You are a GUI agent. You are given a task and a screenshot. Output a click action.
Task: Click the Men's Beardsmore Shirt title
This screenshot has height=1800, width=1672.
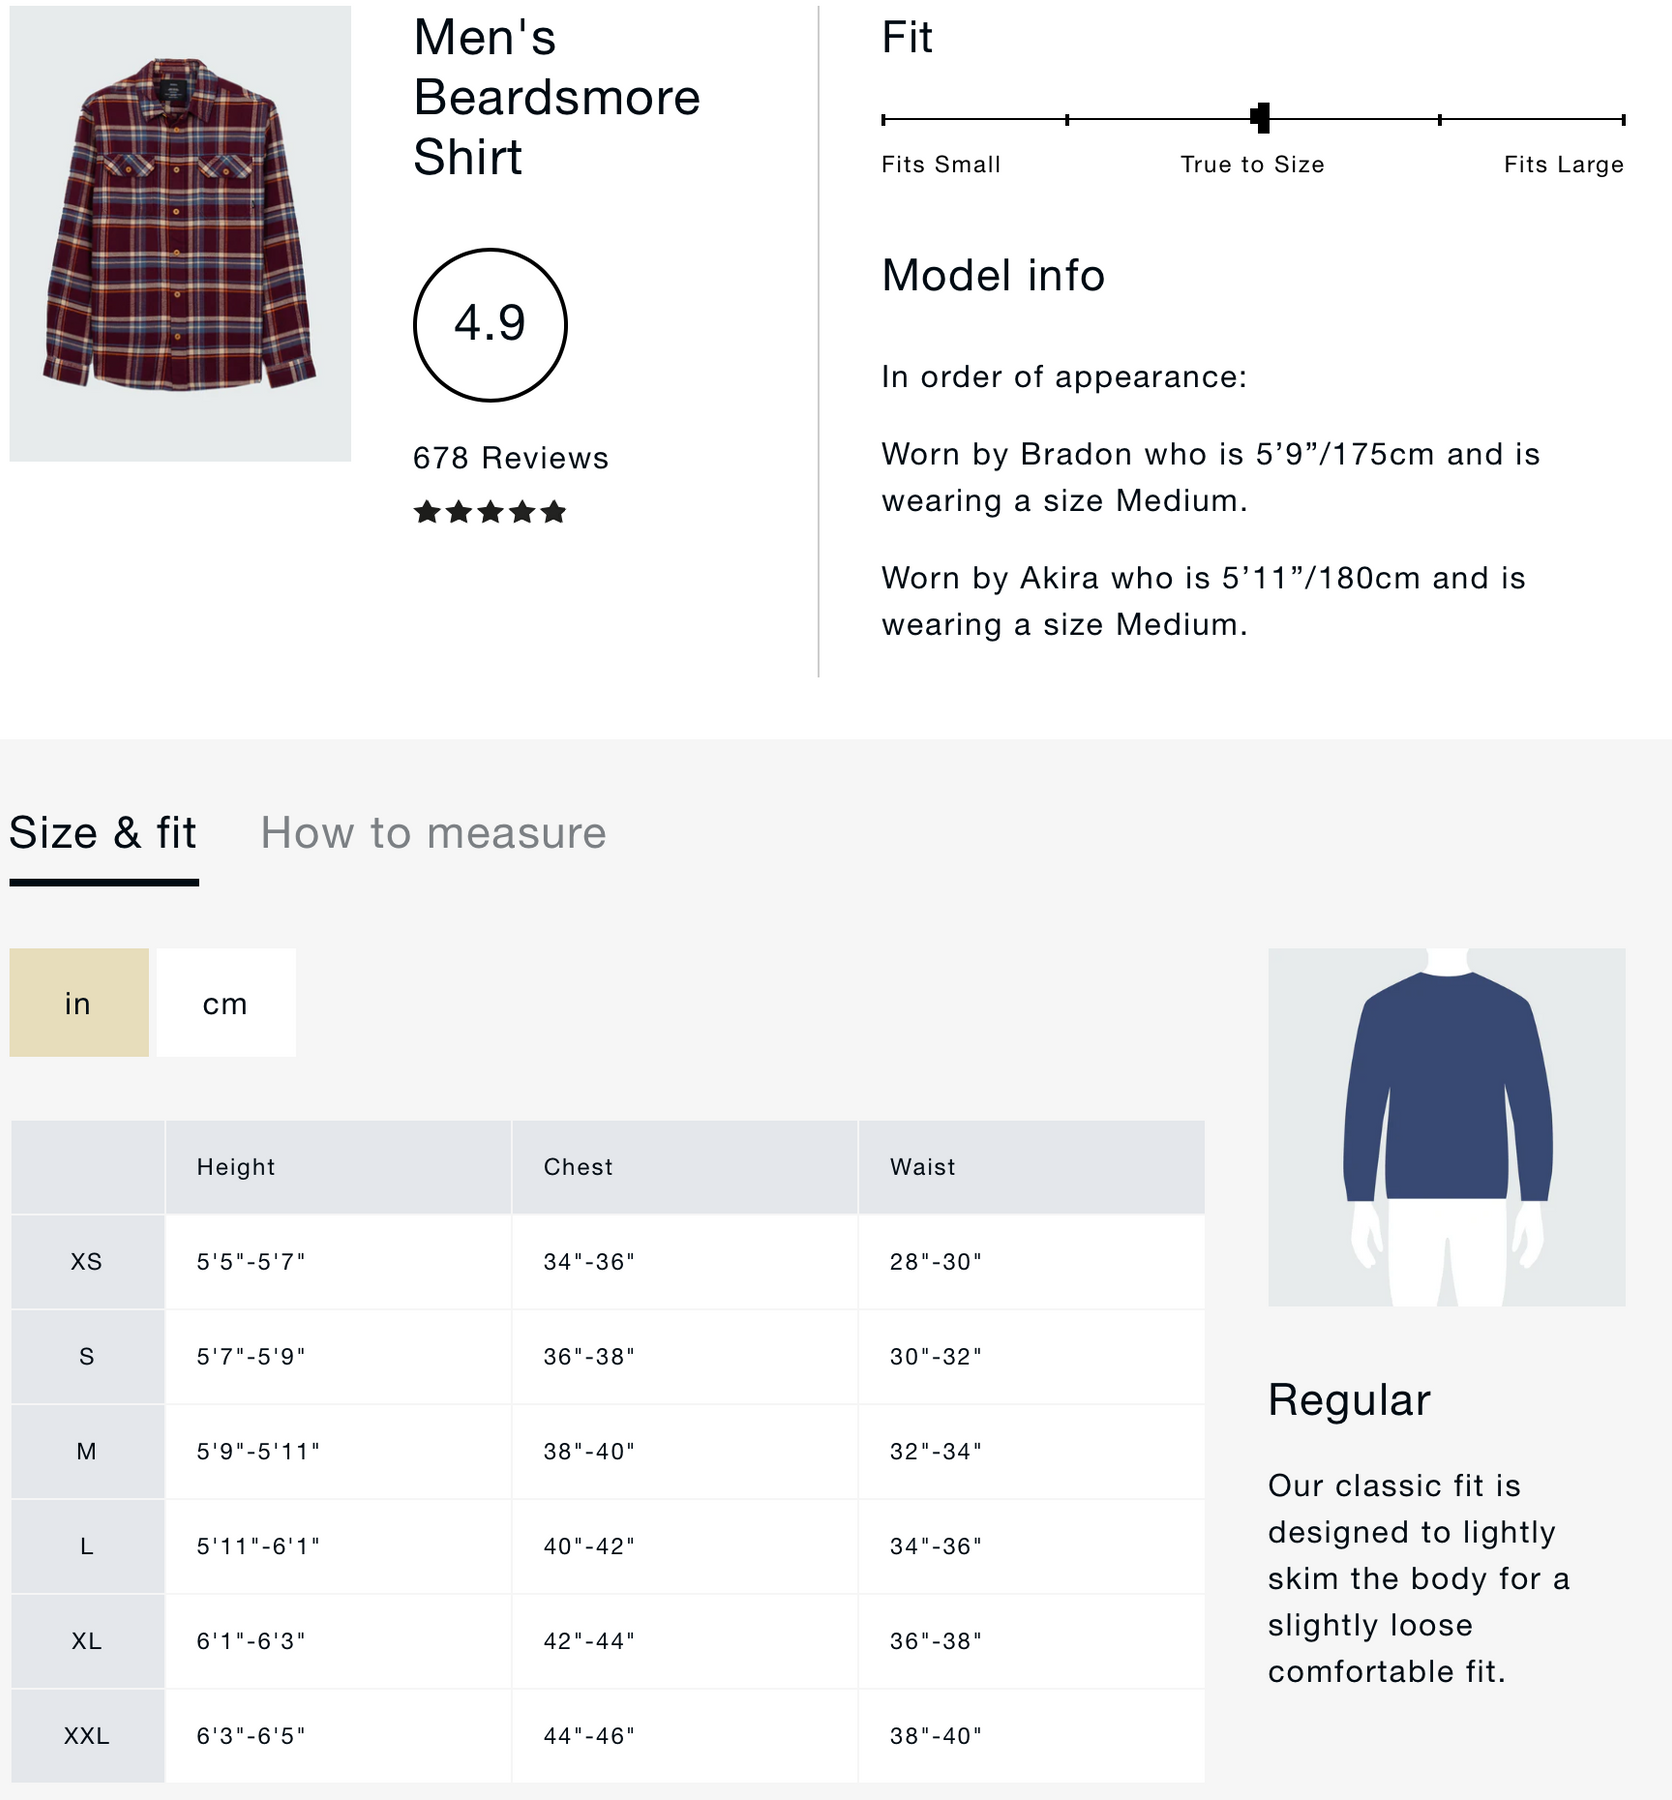[556, 97]
